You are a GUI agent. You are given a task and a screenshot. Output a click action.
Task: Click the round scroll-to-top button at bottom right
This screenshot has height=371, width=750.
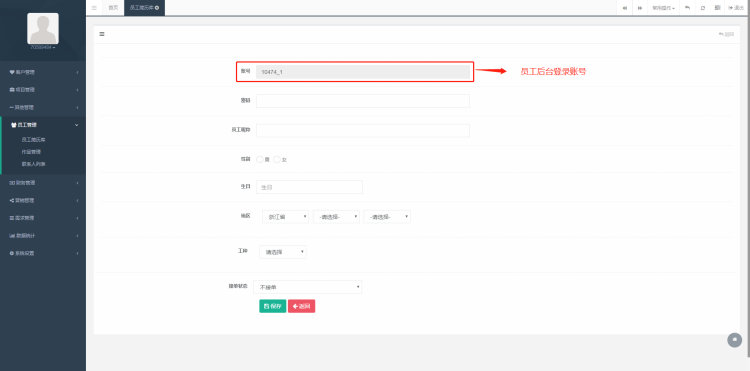coord(734,340)
